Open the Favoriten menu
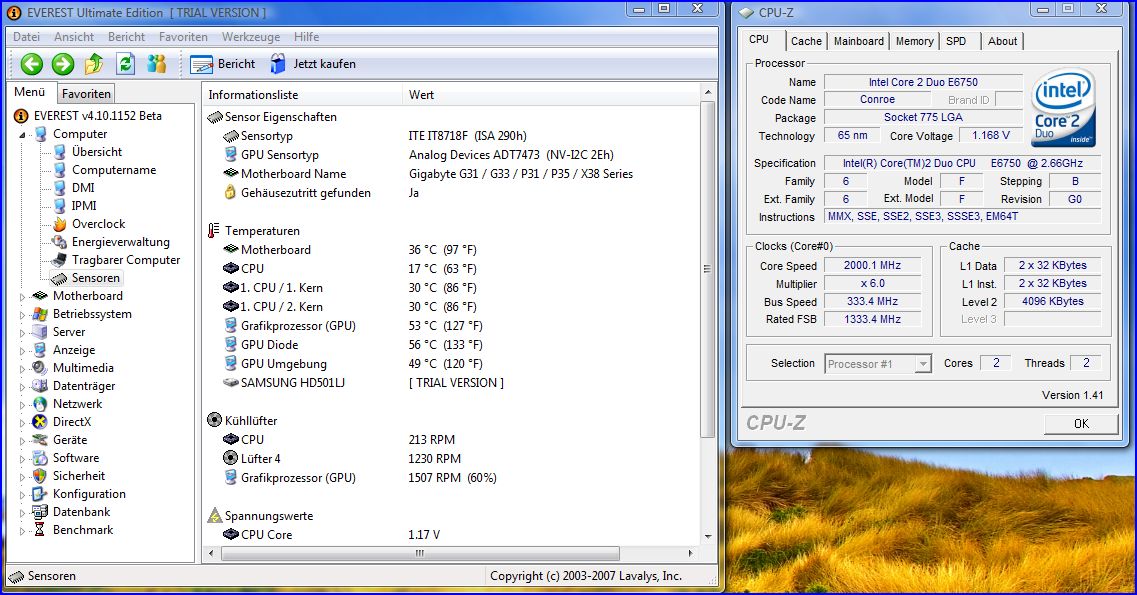Image resolution: width=1137 pixels, height=595 pixels. click(183, 37)
